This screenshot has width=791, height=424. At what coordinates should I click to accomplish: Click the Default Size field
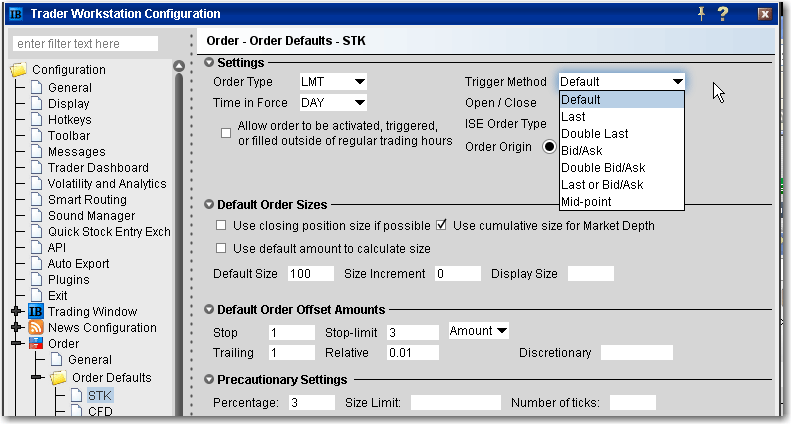(x=311, y=274)
